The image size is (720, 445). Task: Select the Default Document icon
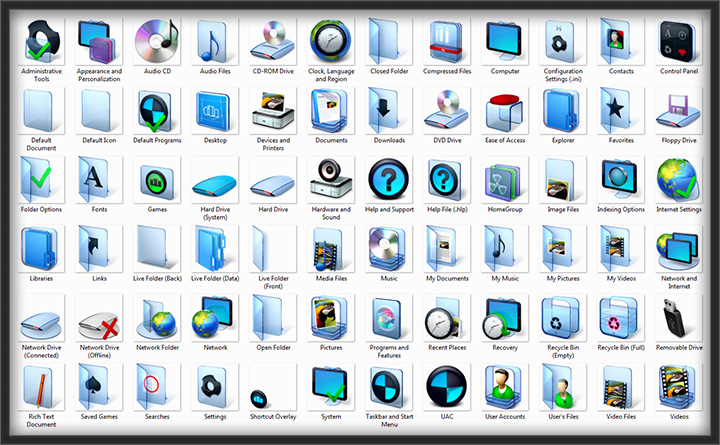pyautogui.click(x=40, y=111)
